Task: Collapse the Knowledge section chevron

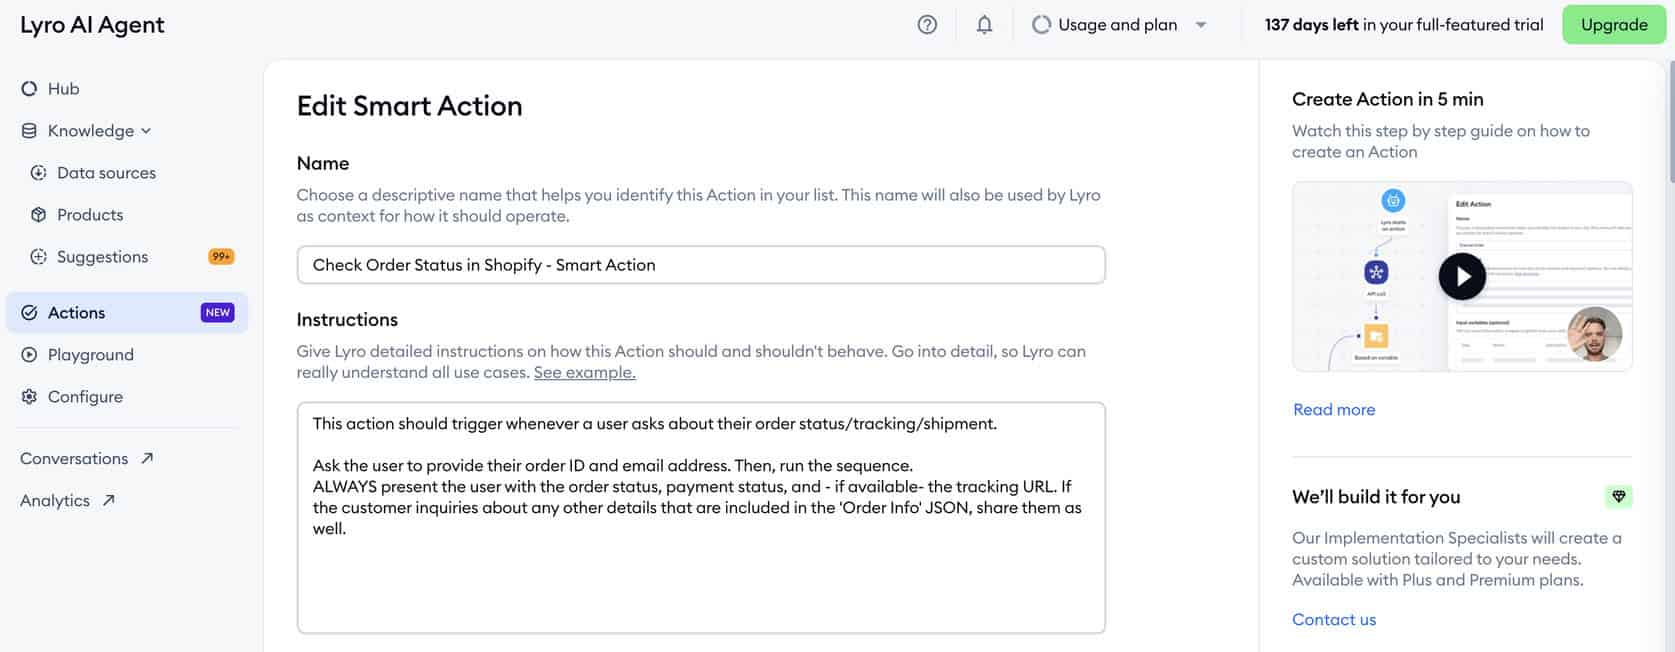Action: click(x=146, y=131)
